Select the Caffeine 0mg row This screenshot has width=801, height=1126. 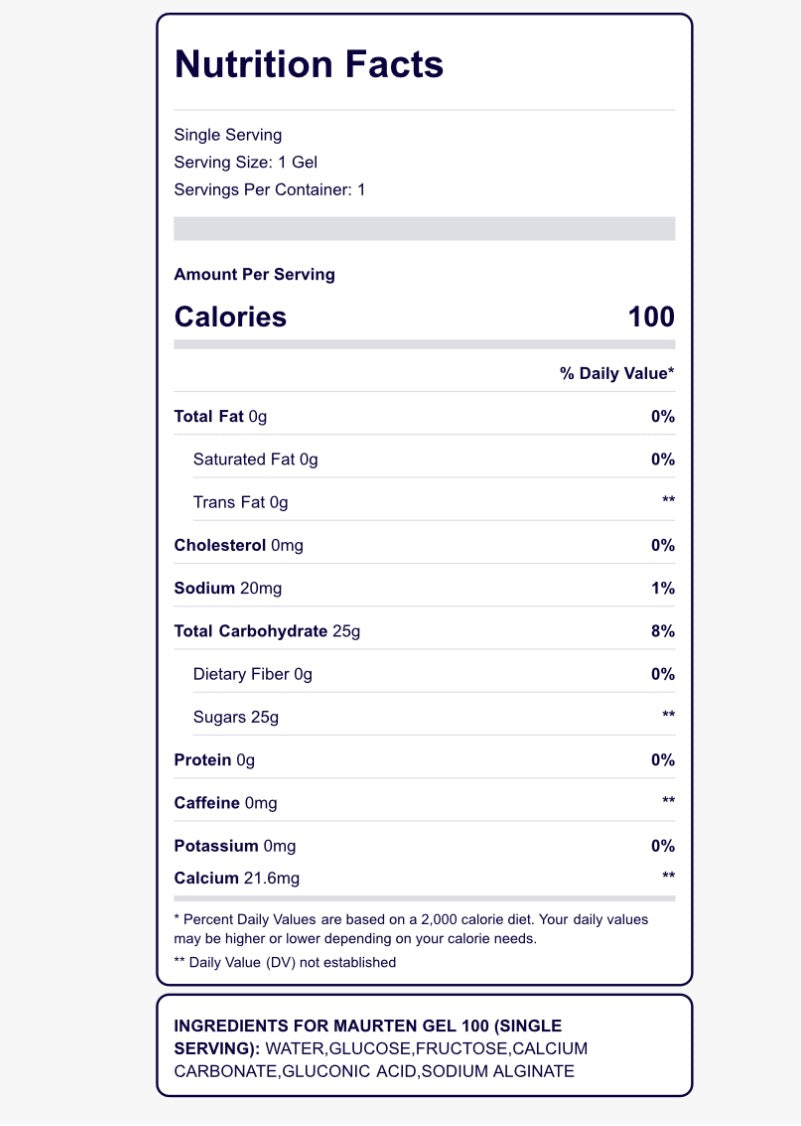[x=425, y=803]
